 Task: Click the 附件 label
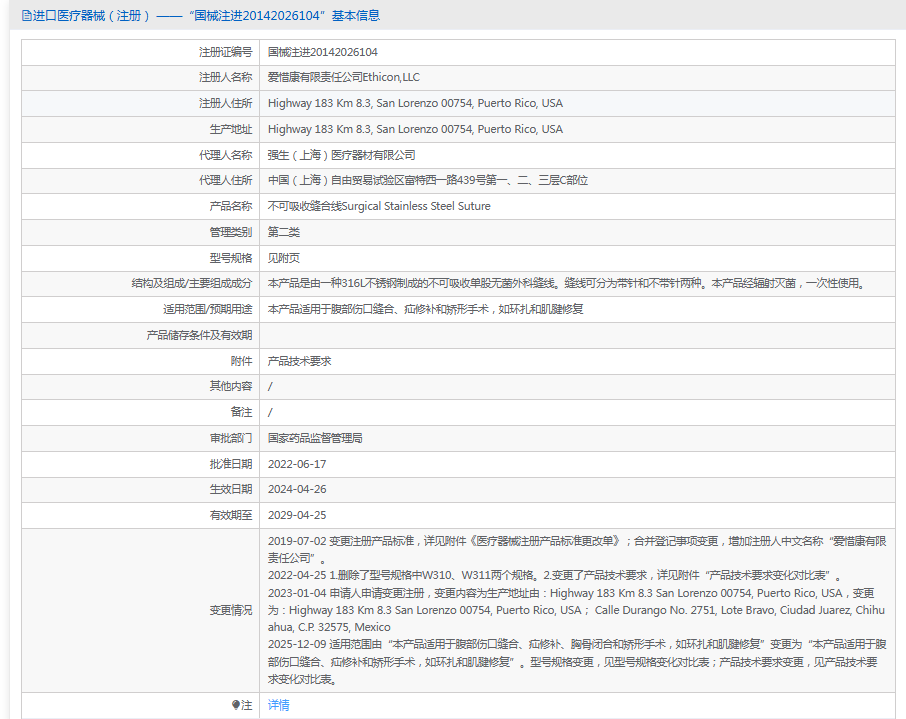[241, 361]
